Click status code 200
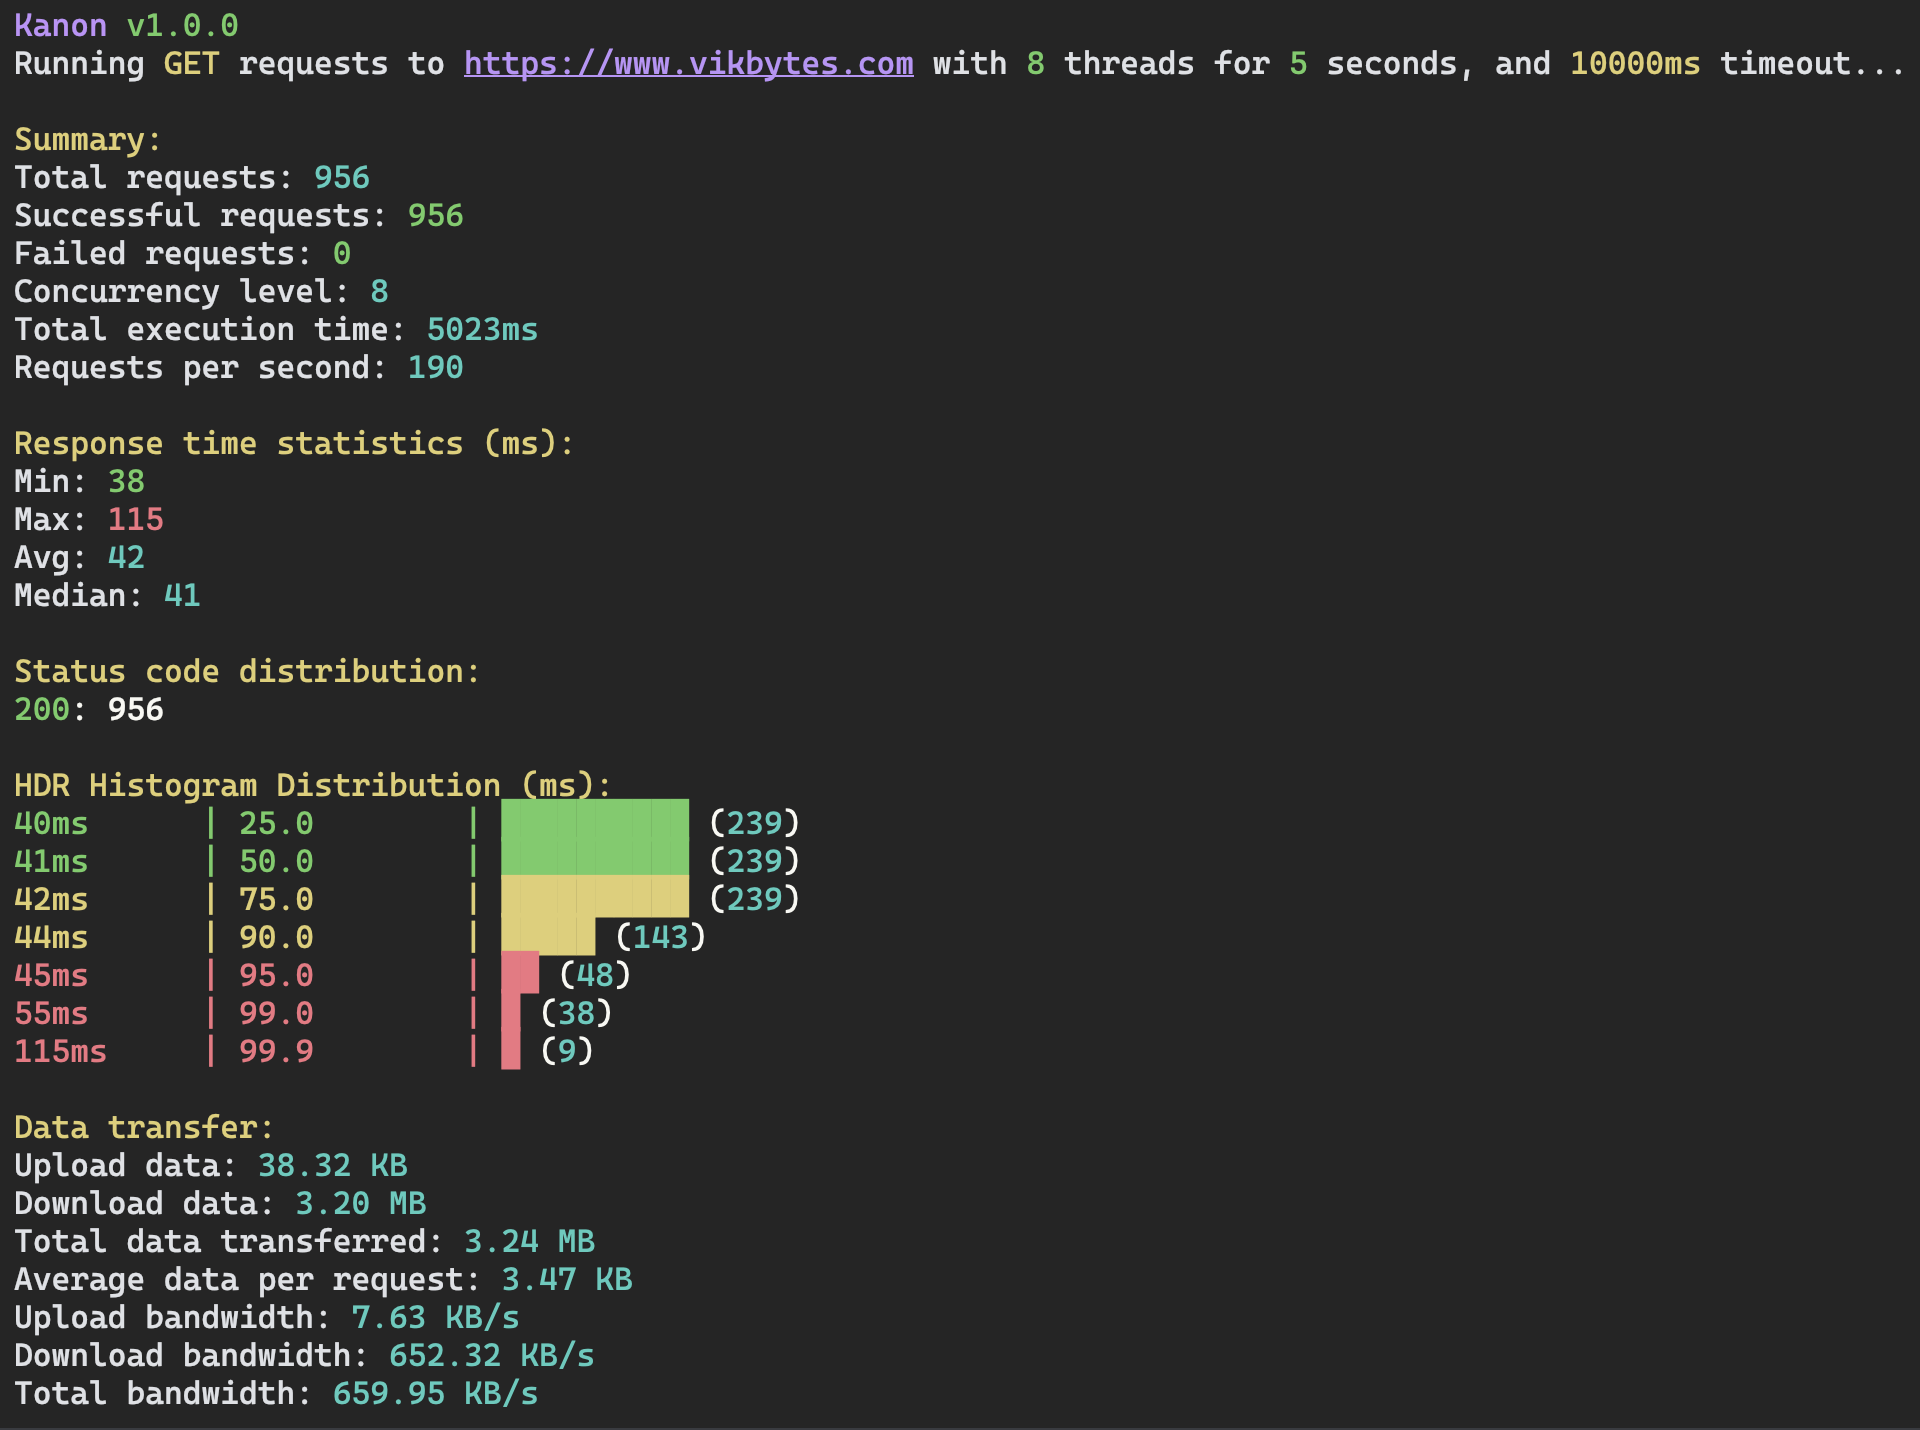Image resolution: width=1920 pixels, height=1430 pixels. 42,710
